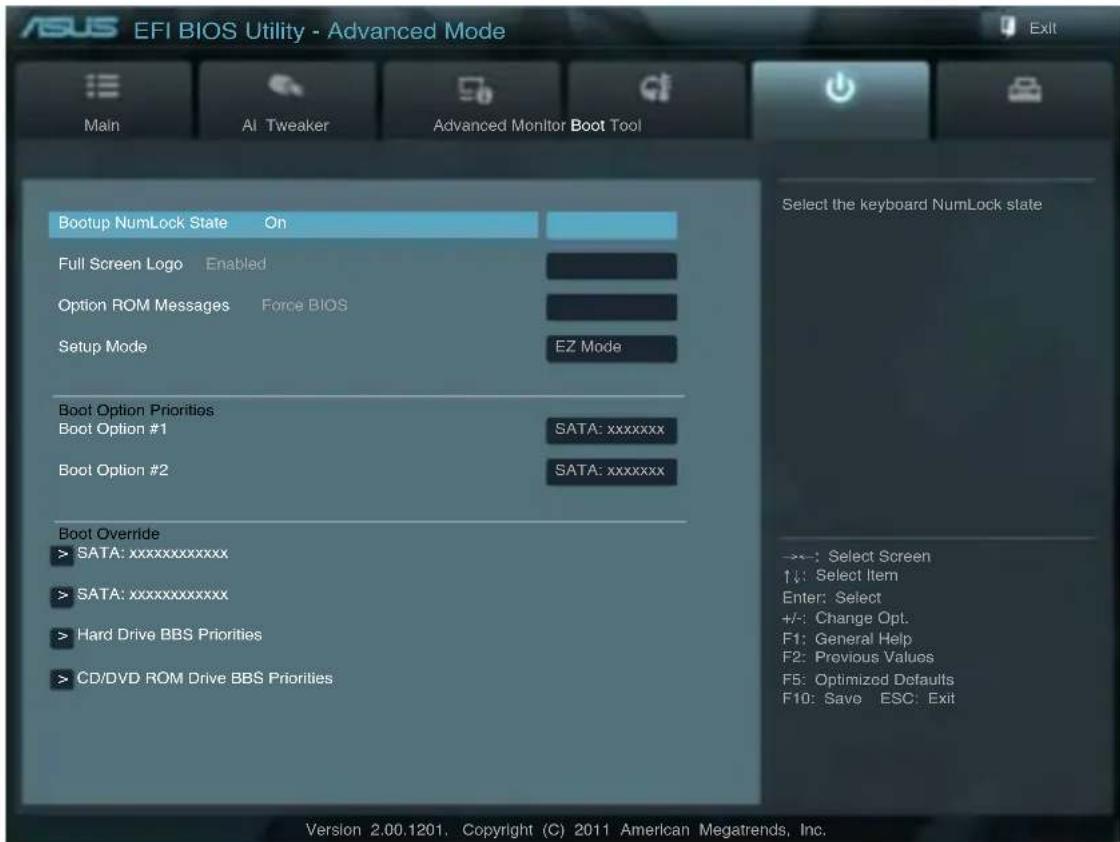
Task: Switch to the Main tab label
Action: [102, 125]
